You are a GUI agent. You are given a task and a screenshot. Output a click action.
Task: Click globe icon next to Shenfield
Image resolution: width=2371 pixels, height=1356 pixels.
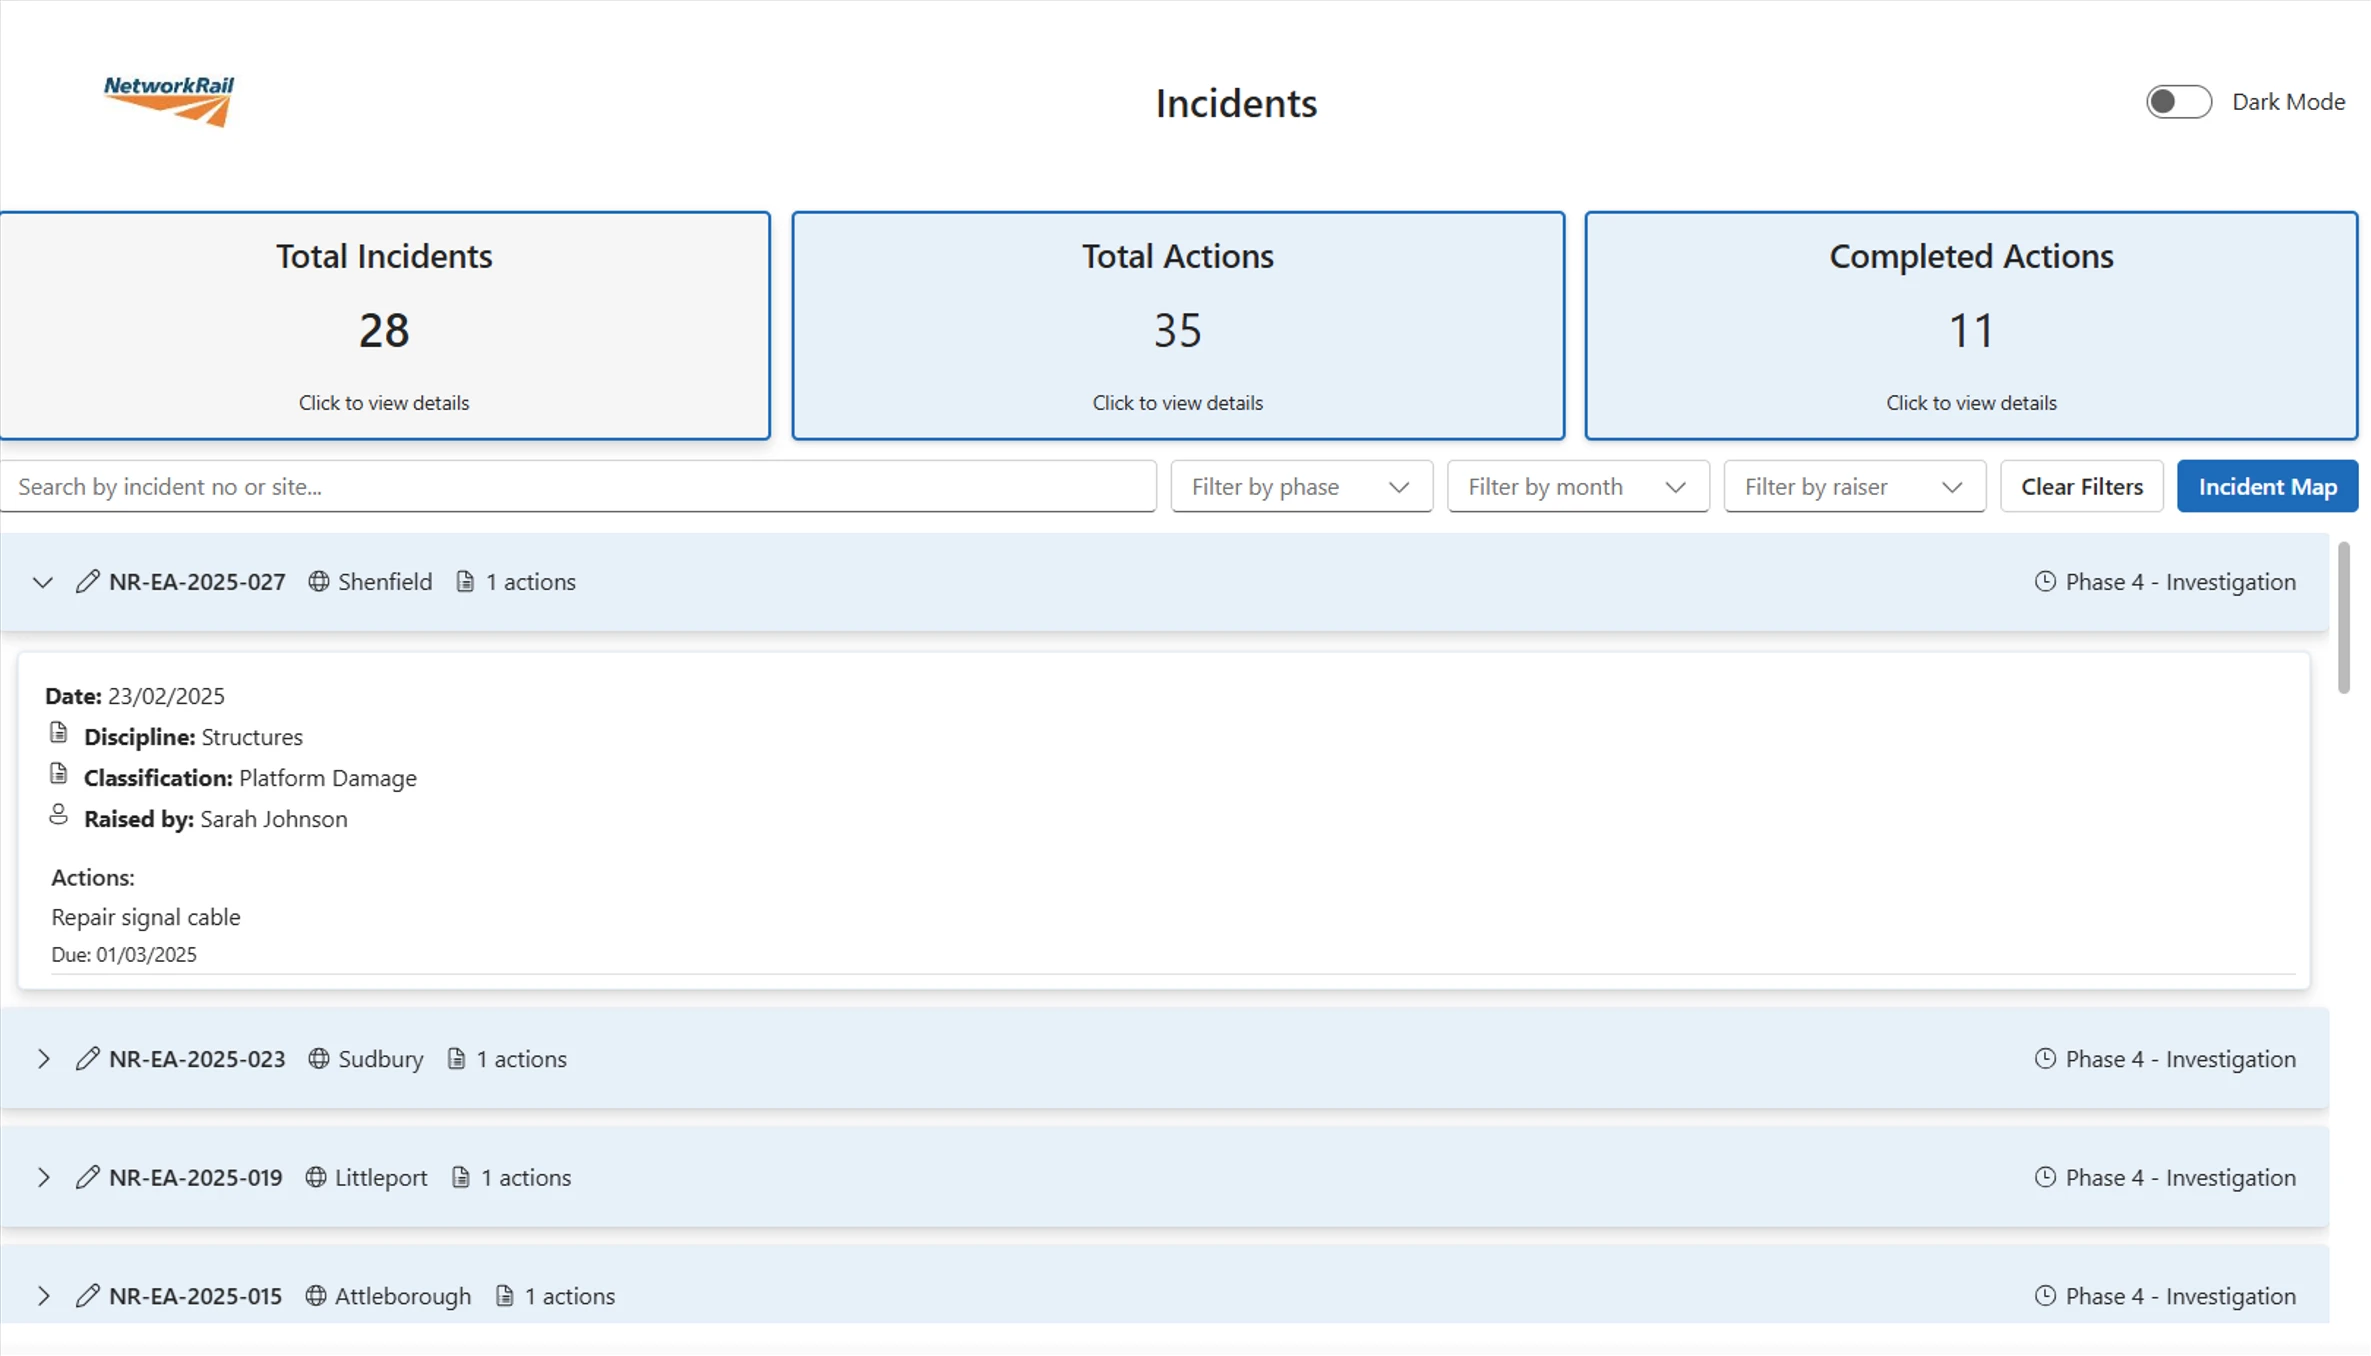318,581
